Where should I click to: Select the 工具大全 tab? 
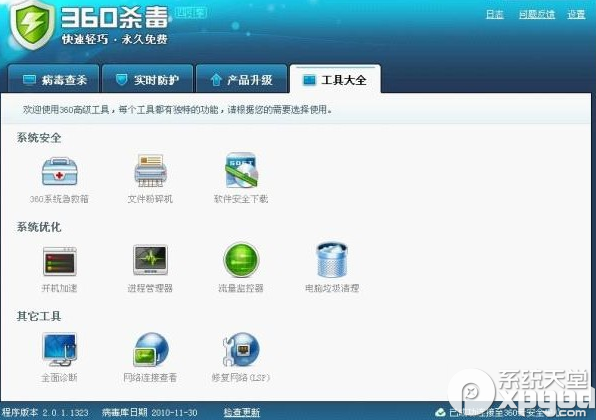(x=335, y=79)
